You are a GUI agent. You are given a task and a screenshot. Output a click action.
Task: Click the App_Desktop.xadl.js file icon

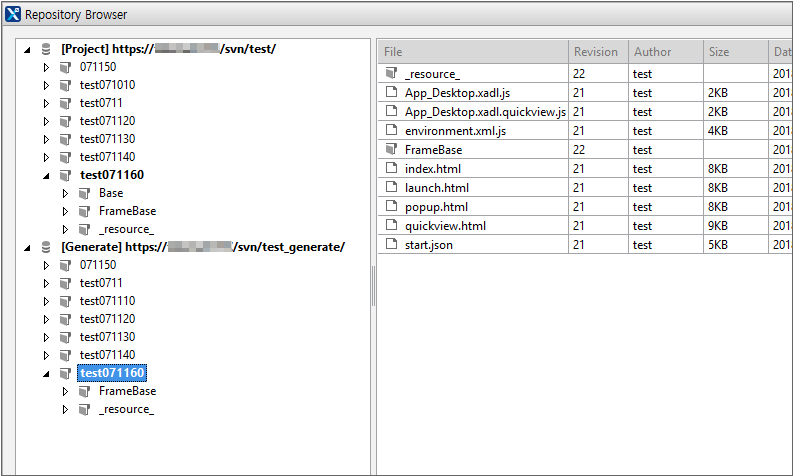point(392,92)
